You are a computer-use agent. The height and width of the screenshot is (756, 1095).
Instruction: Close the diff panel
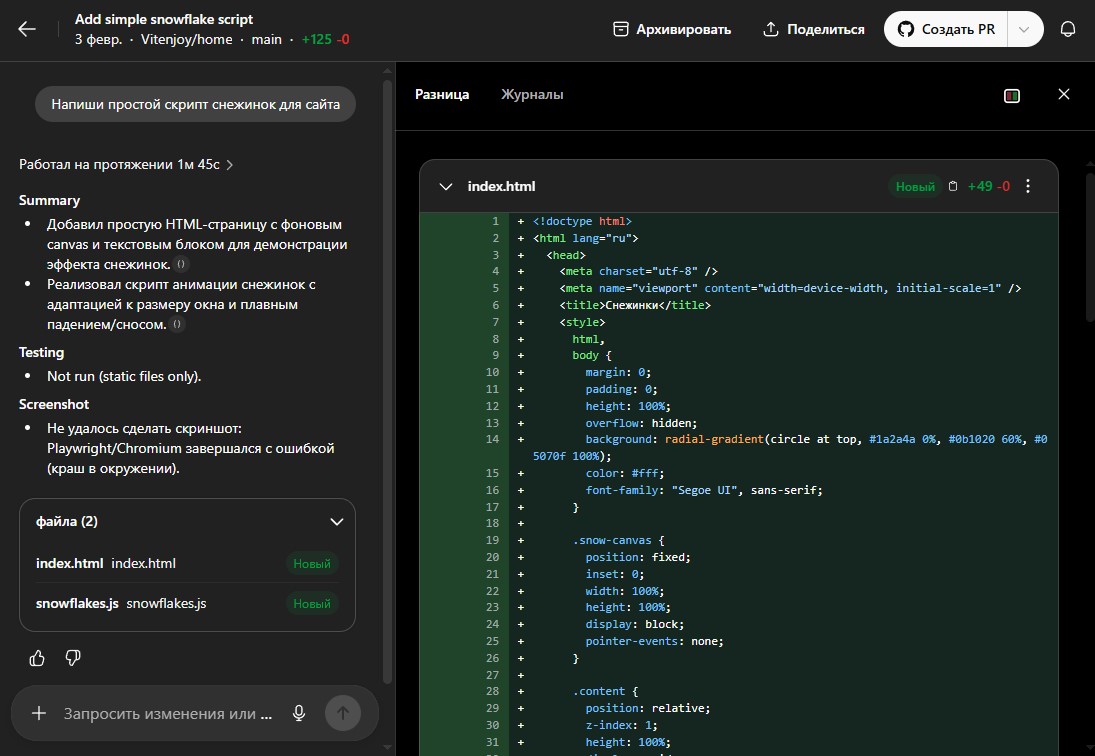(1064, 94)
